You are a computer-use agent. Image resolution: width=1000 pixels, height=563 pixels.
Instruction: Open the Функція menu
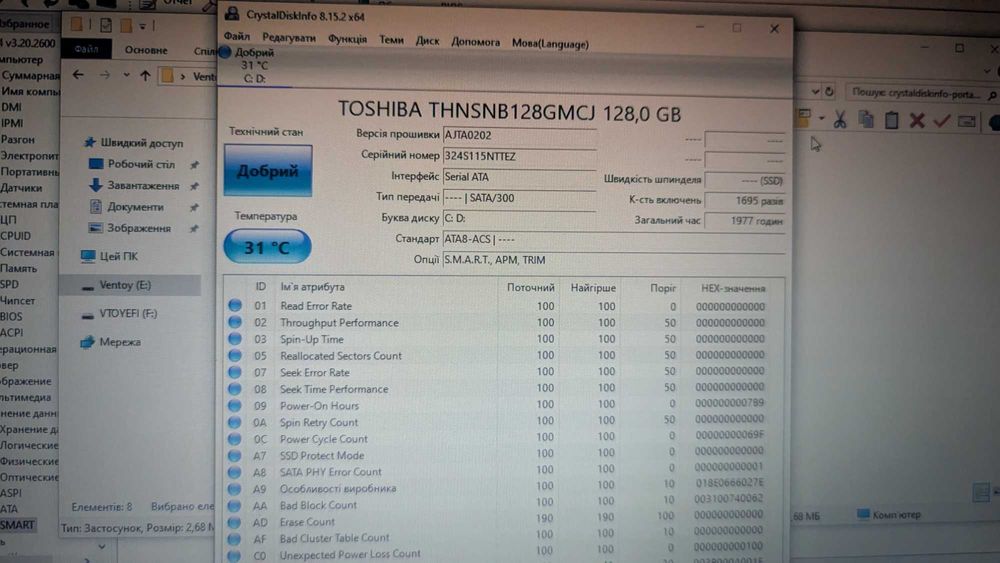347,40
